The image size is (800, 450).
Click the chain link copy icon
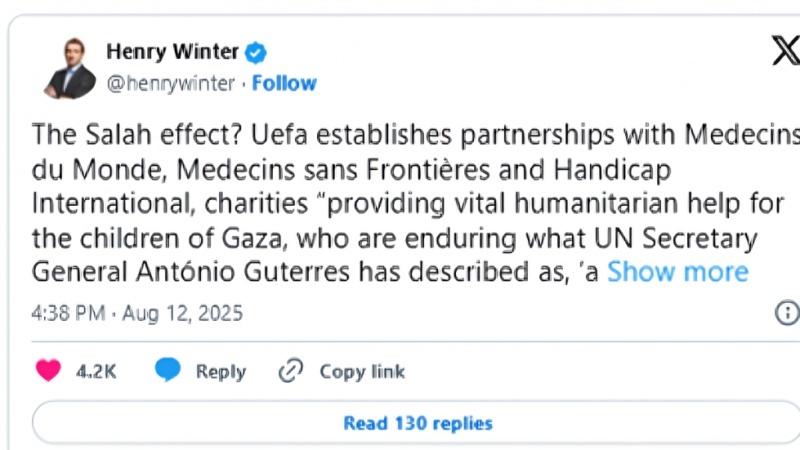coord(291,371)
